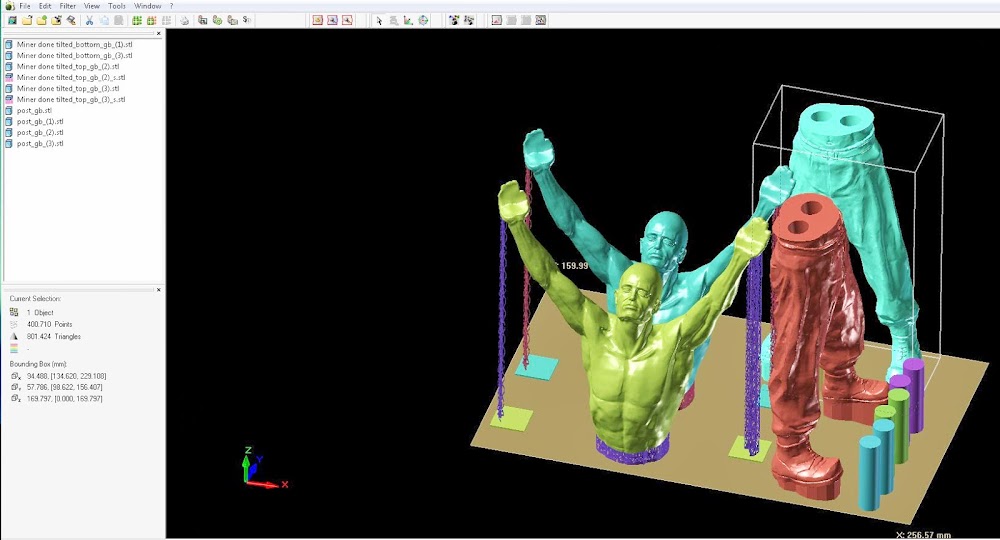Open the ? help menu

tap(171, 6)
